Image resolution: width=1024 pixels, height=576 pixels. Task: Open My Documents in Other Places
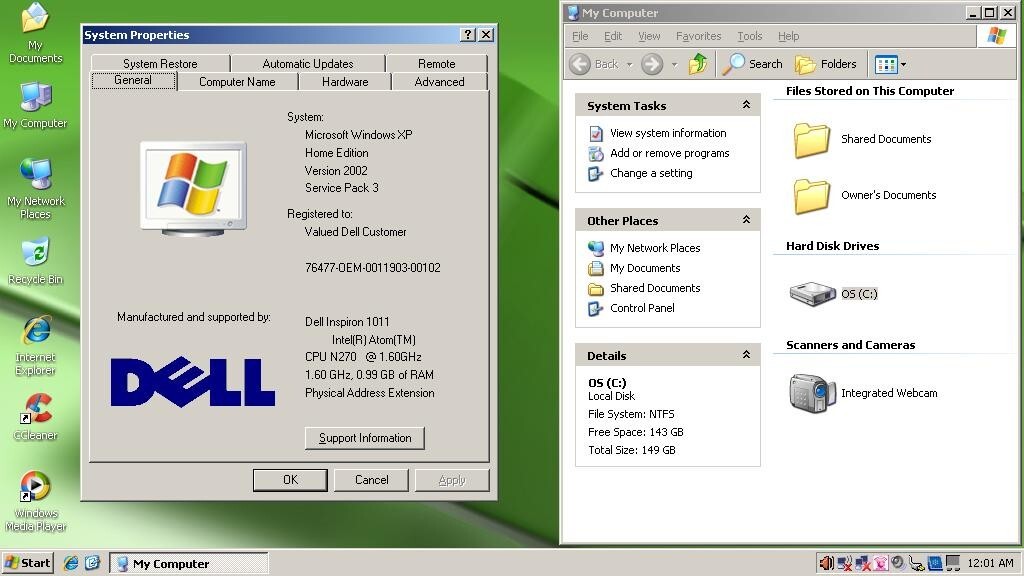(645, 268)
